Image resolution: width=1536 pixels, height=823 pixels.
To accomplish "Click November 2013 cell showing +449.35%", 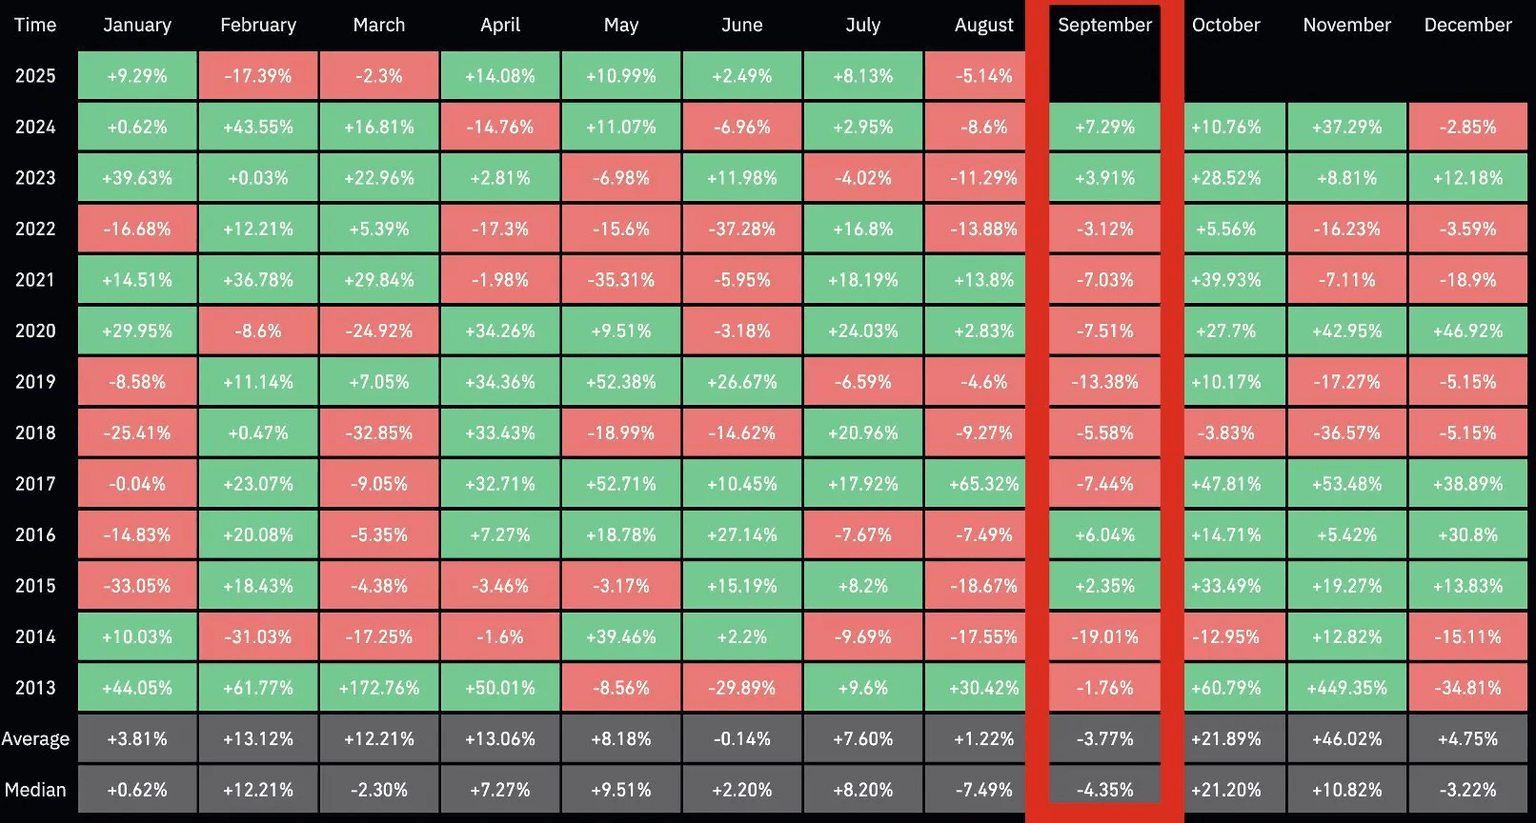I will 1346,688.
